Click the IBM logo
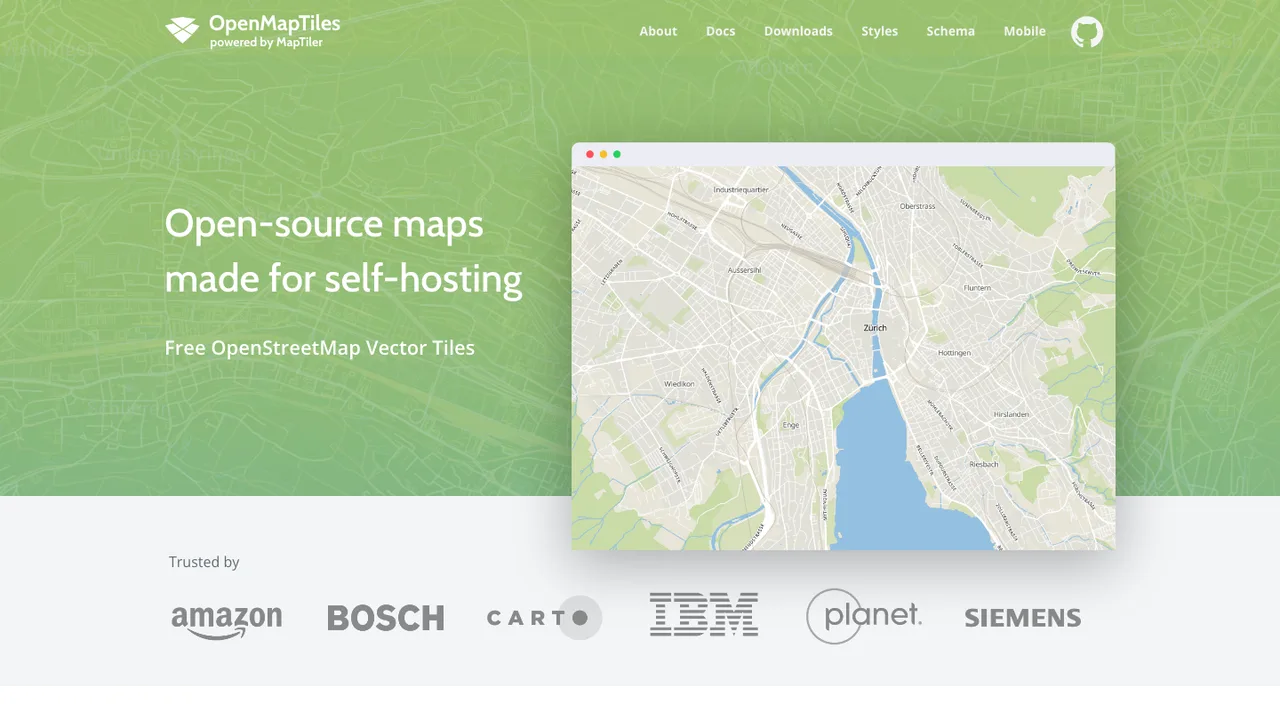 pyautogui.click(x=704, y=614)
